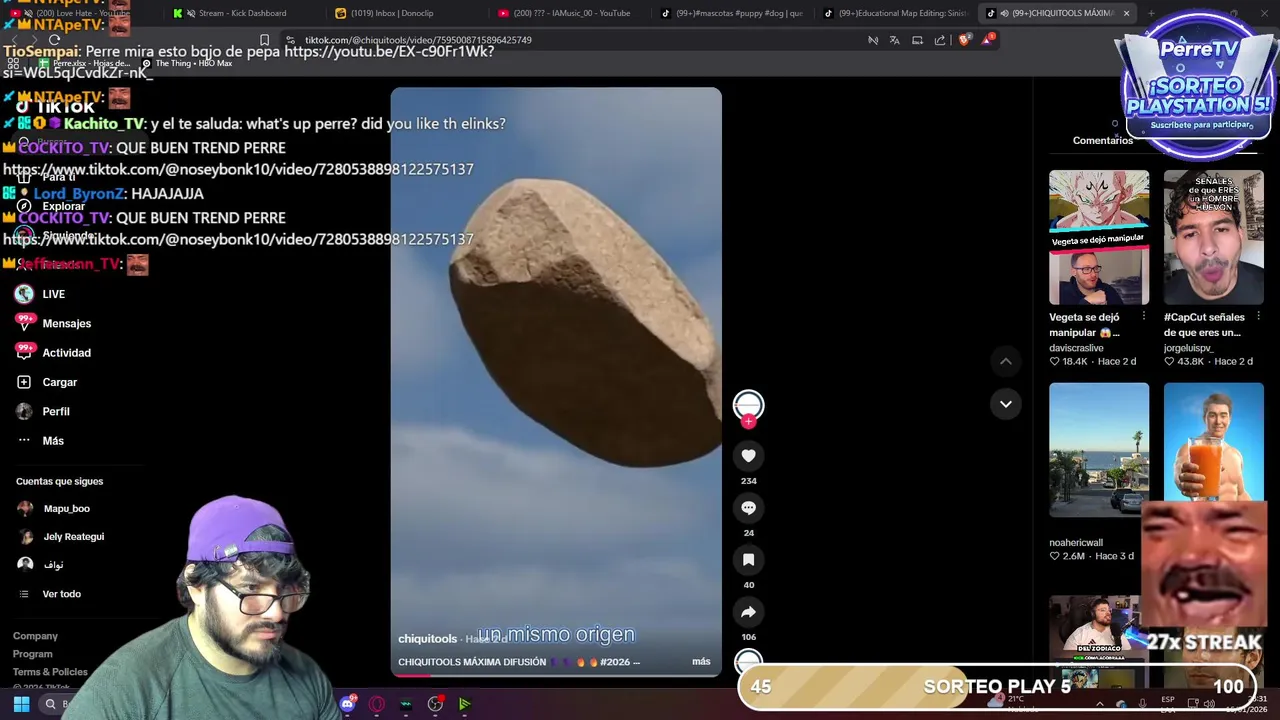Click the share page icon in address bar

(x=940, y=40)
